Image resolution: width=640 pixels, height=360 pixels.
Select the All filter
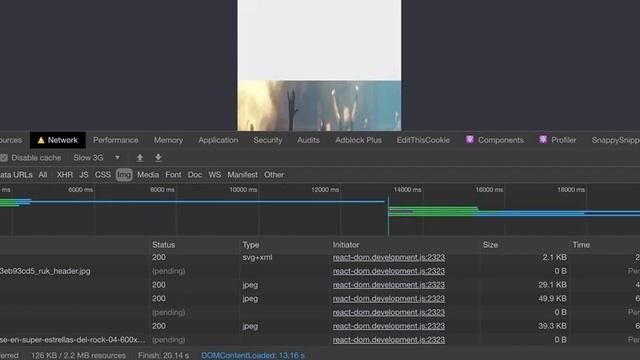point(43,175)
